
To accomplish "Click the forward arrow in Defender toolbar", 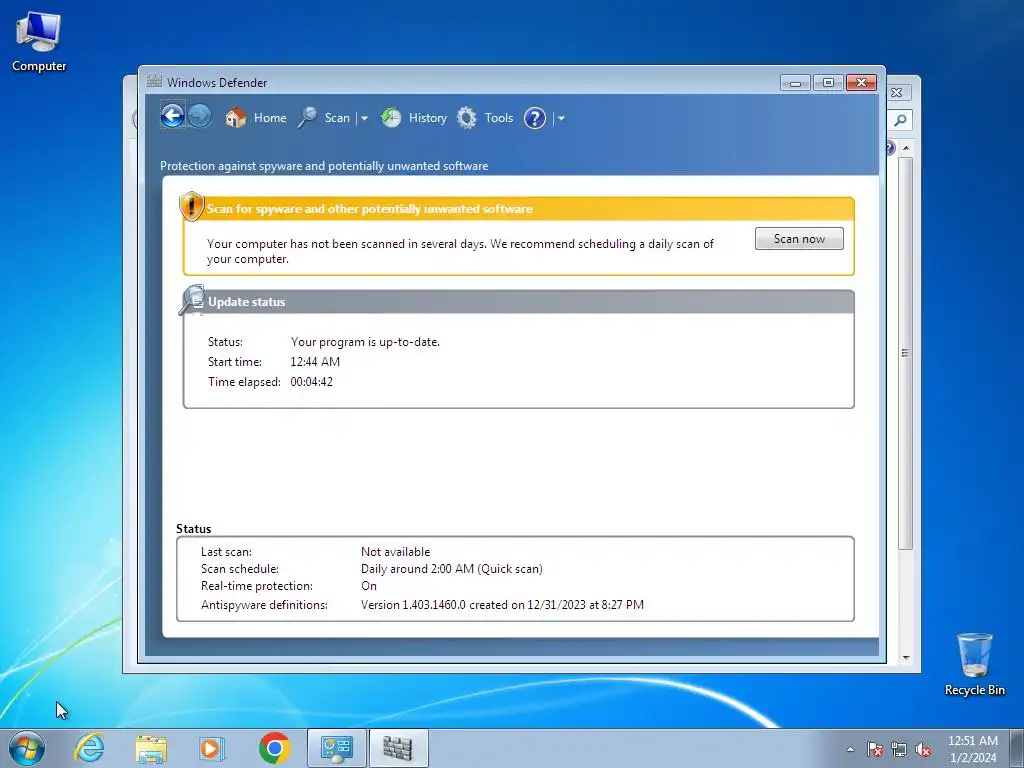I will pos(200,117).
